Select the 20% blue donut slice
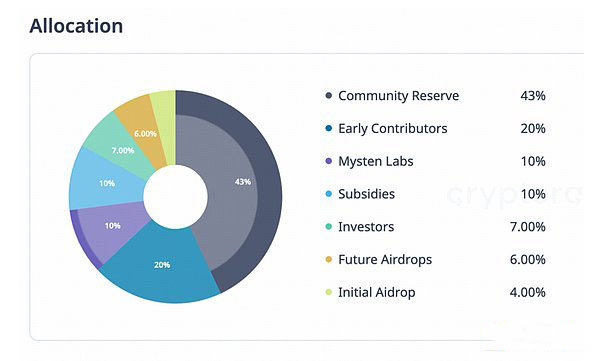Image resolution: width=600 pixels, height=361 pixels. (x=161, y=268)
